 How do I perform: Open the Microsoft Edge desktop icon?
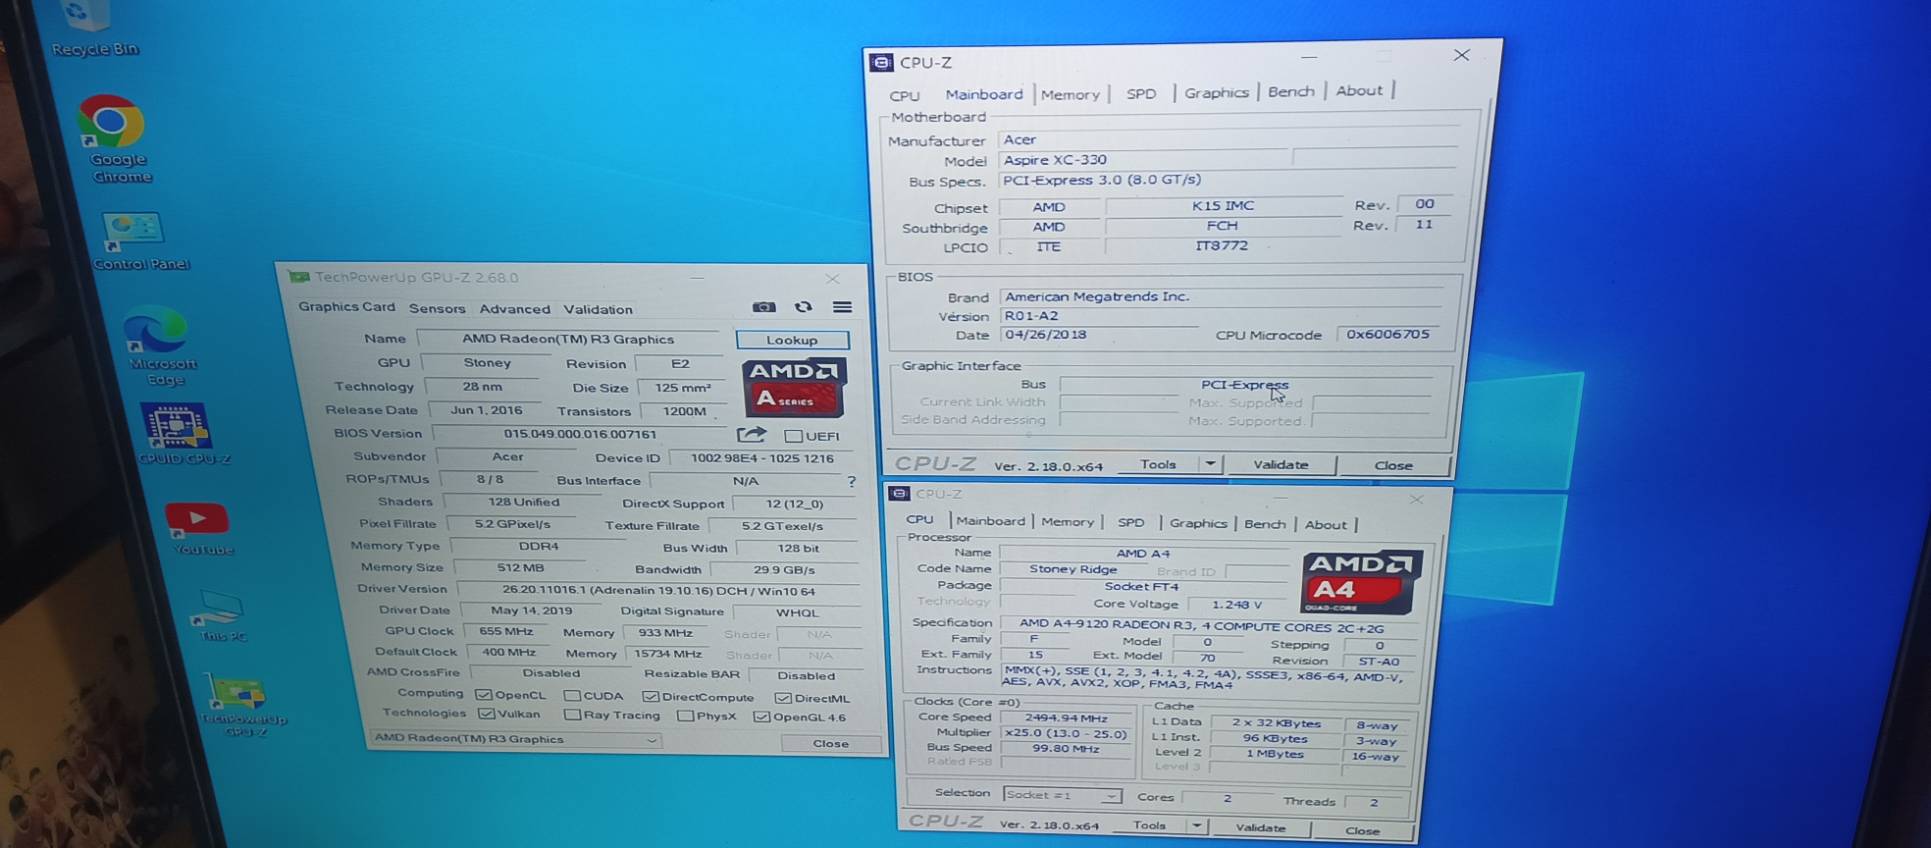(x=157, y=335)
